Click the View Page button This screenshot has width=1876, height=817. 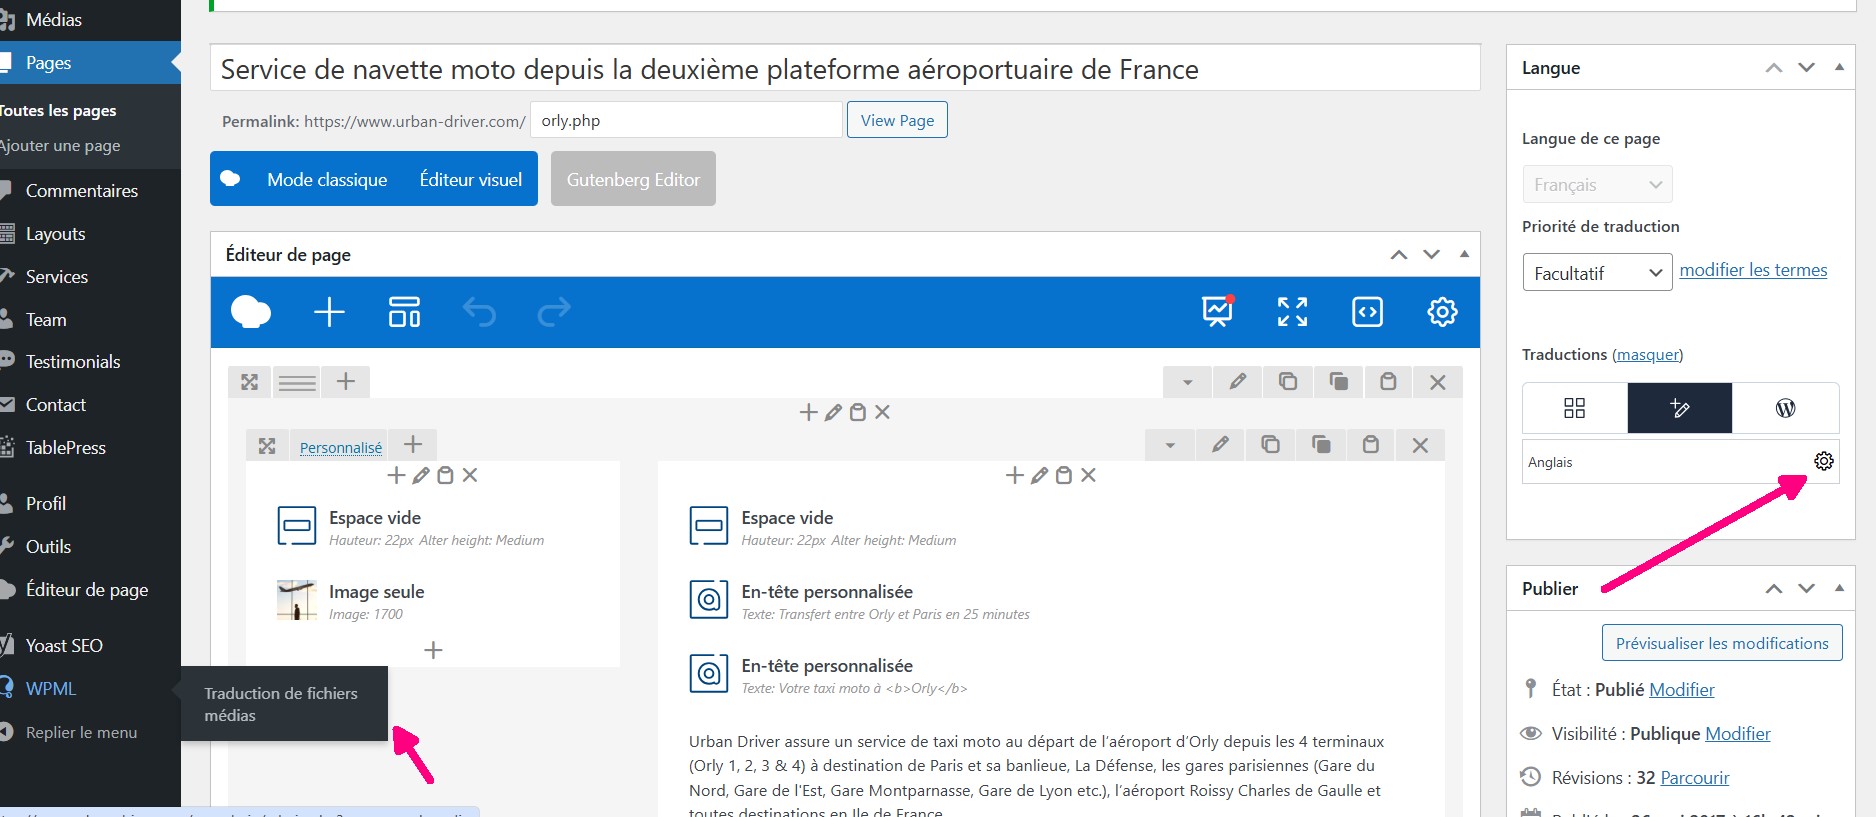897,120
